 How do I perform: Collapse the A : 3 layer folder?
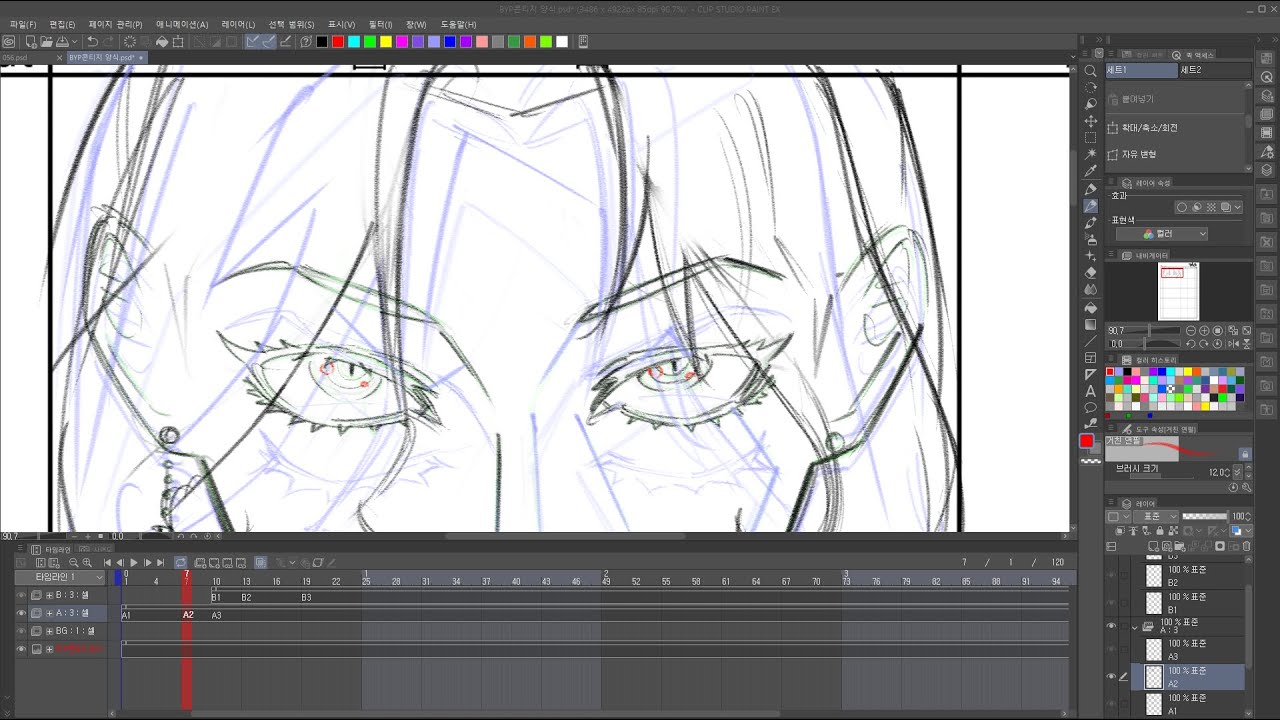(1135, 627)
